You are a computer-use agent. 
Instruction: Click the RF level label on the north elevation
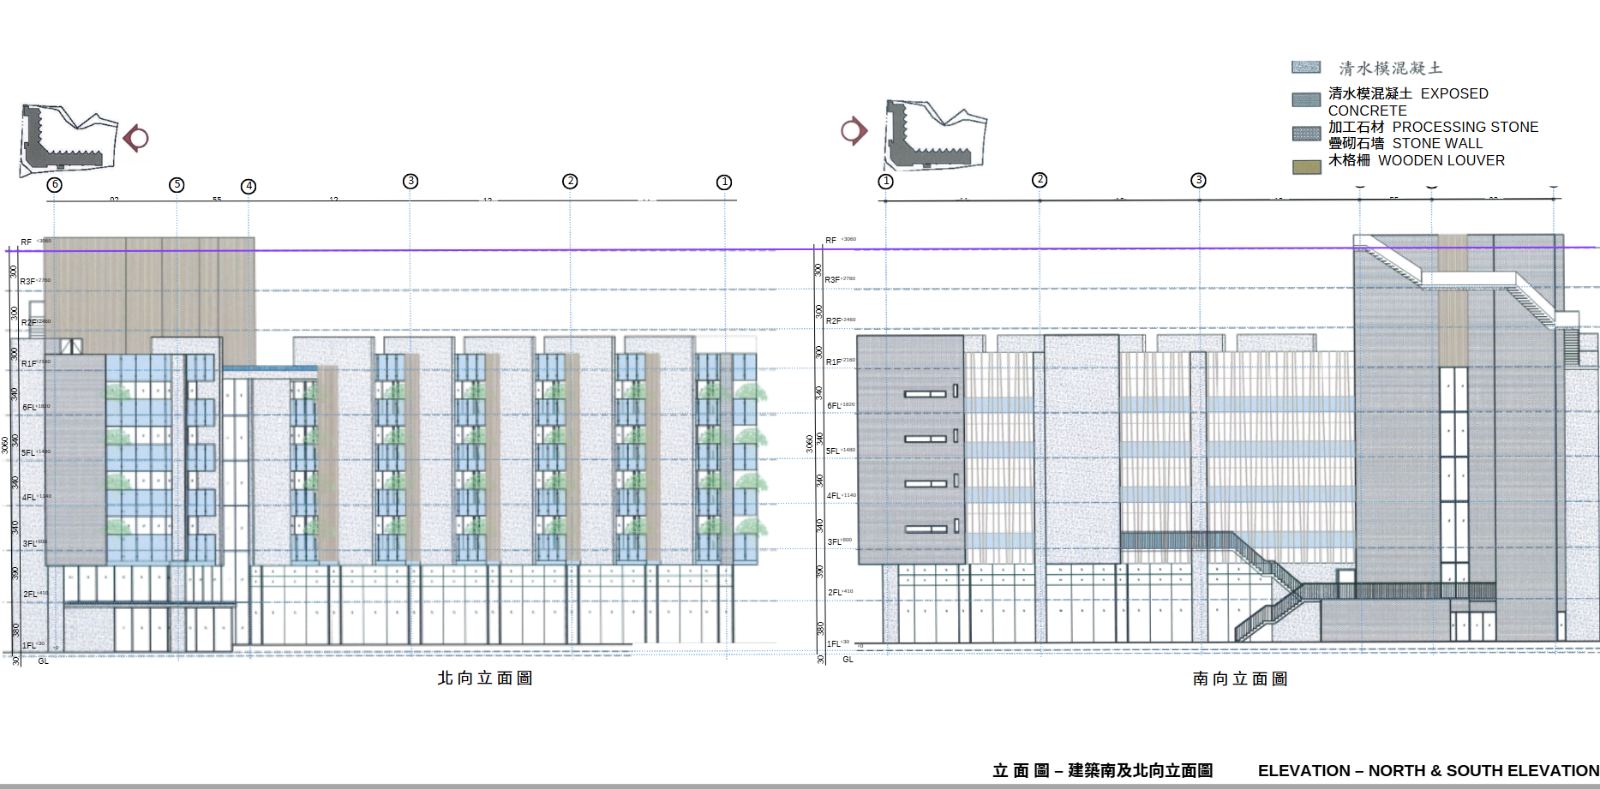pyautogui.click(x=27, y=242)
